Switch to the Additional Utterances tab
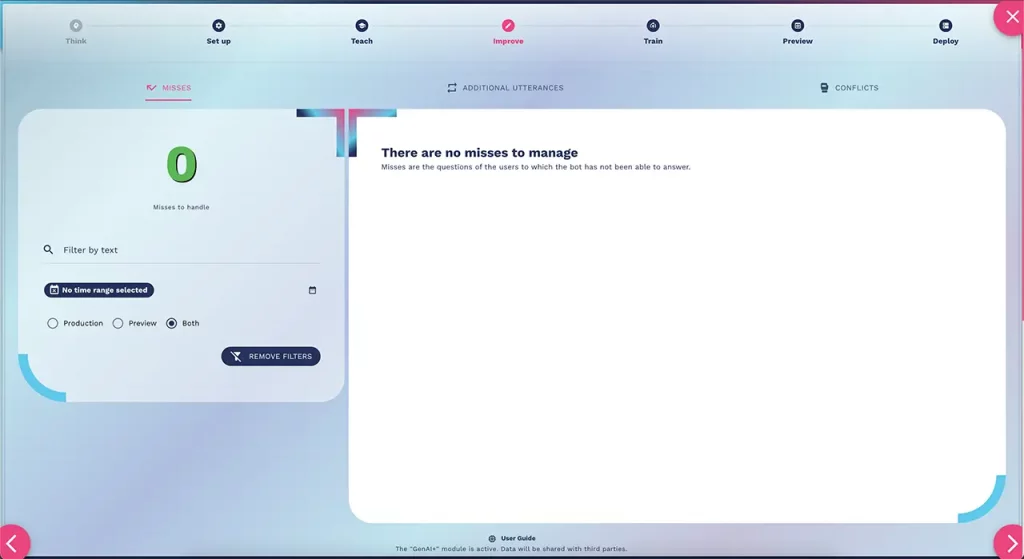1024x559 pixels. pyautogui.click(x=505, y=88)
